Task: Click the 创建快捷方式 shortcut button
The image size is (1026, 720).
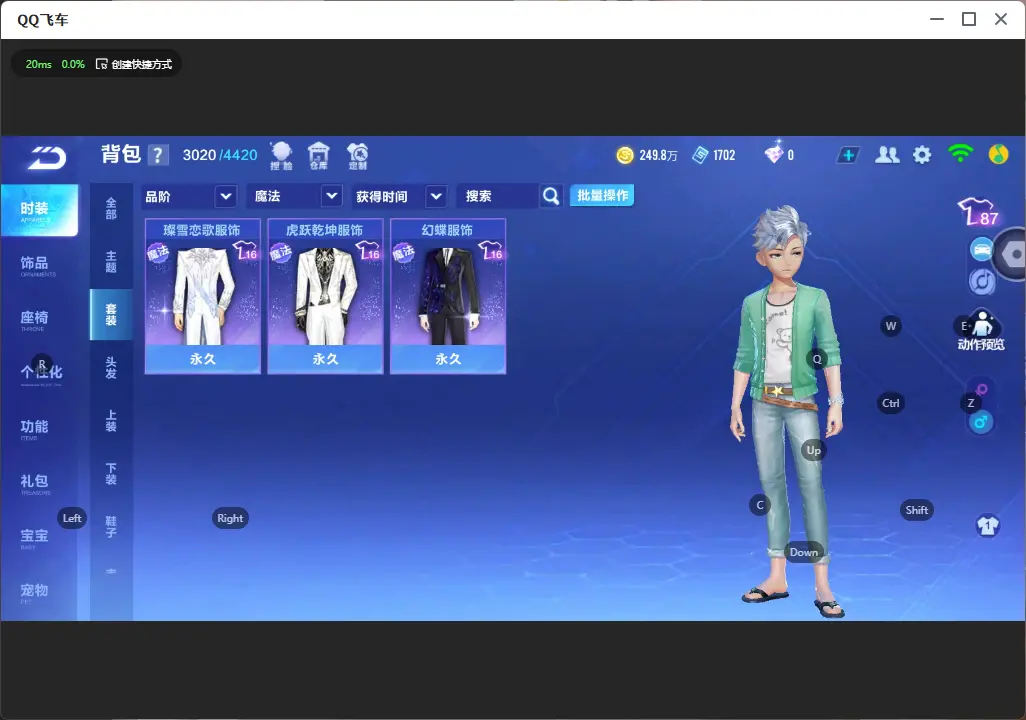Action: point(134,64)
